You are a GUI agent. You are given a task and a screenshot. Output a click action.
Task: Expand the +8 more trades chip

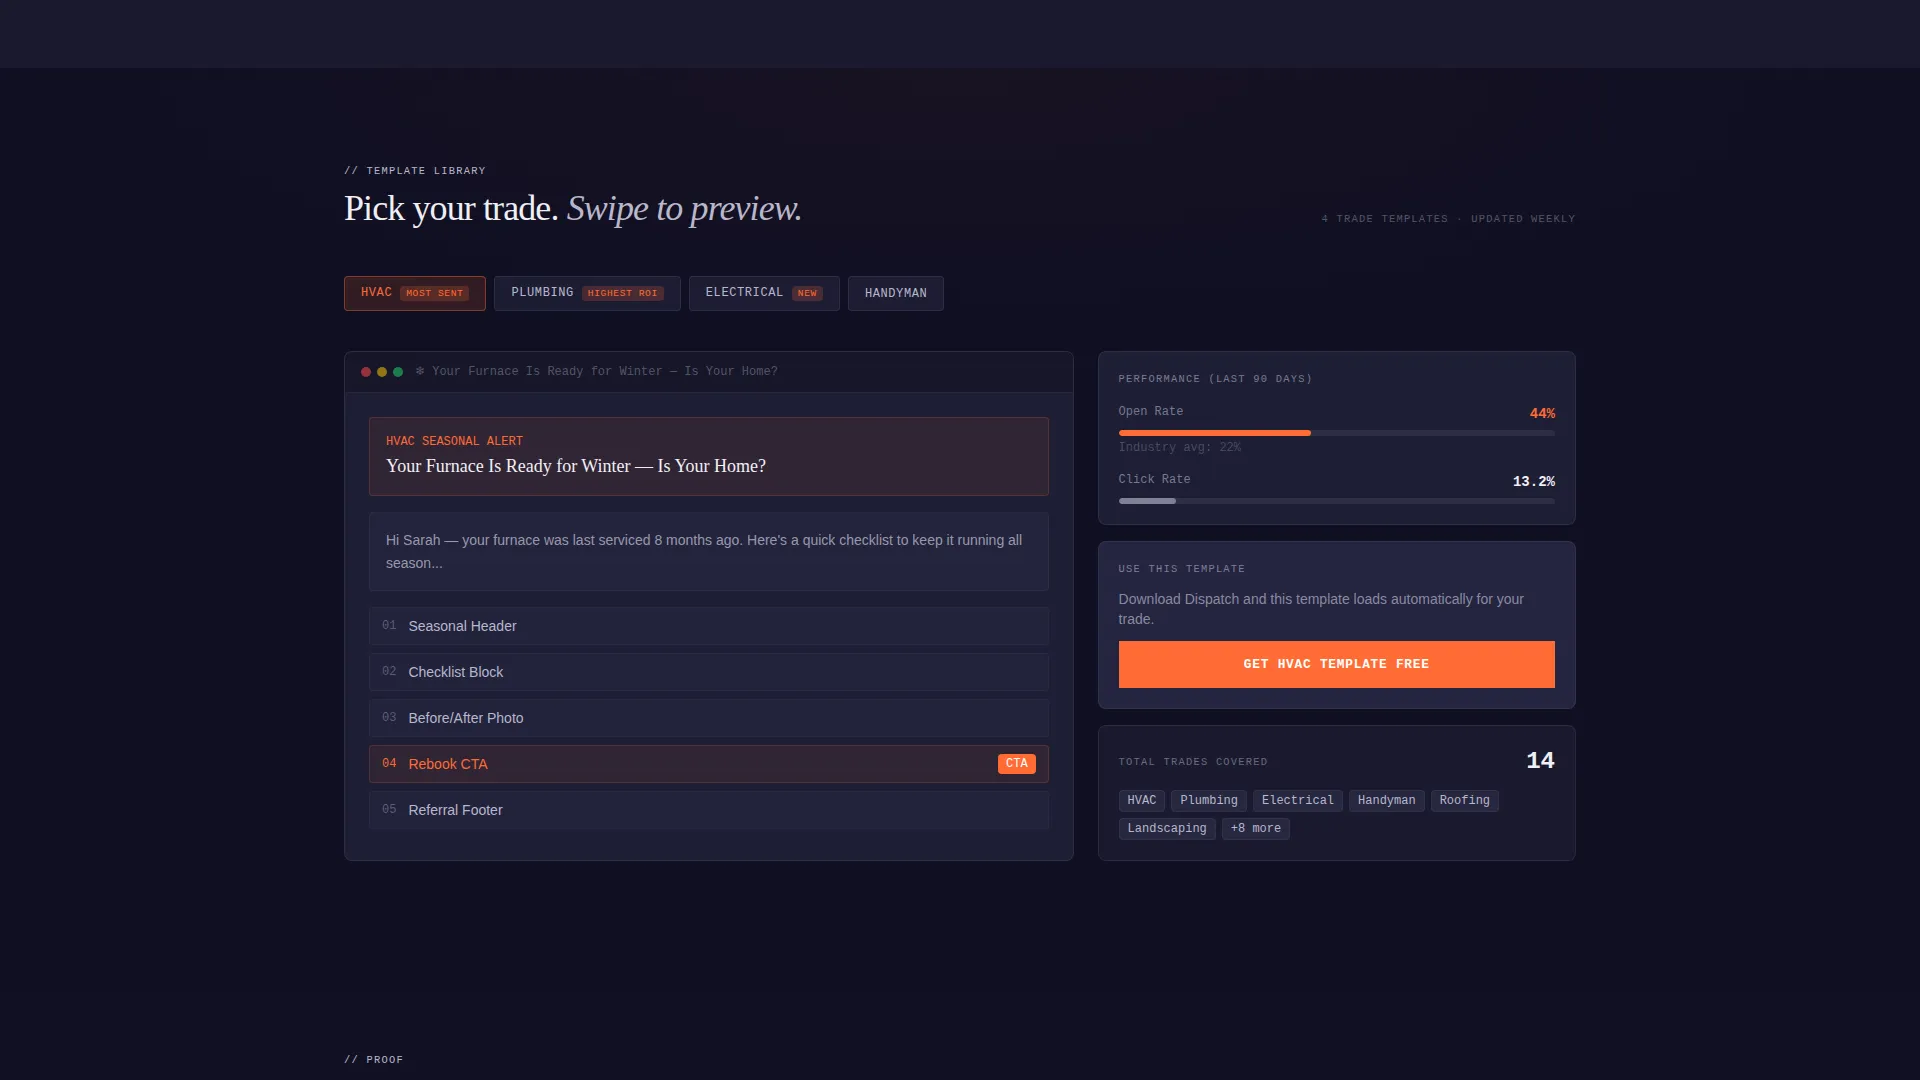1255,828
